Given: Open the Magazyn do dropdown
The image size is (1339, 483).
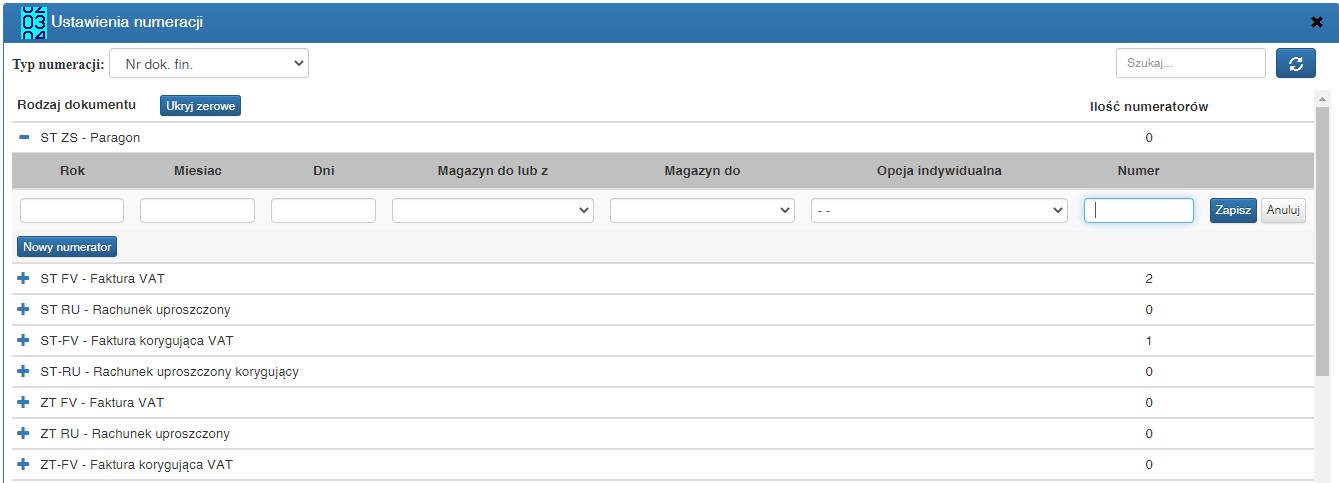Looking at the screenshot, I should pyautogui.click(x=702, y=211).
